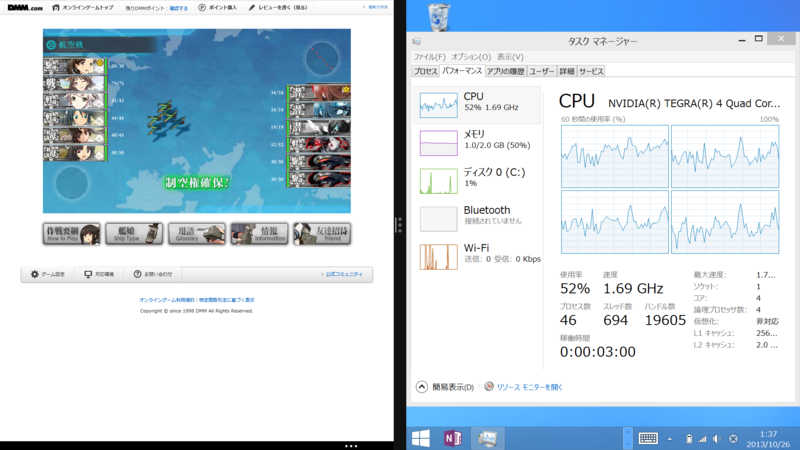Image resolution: width=800 pixels, height=450 pixels.
Task: Click 対応環境 monitor button
Action: (99, 274)
